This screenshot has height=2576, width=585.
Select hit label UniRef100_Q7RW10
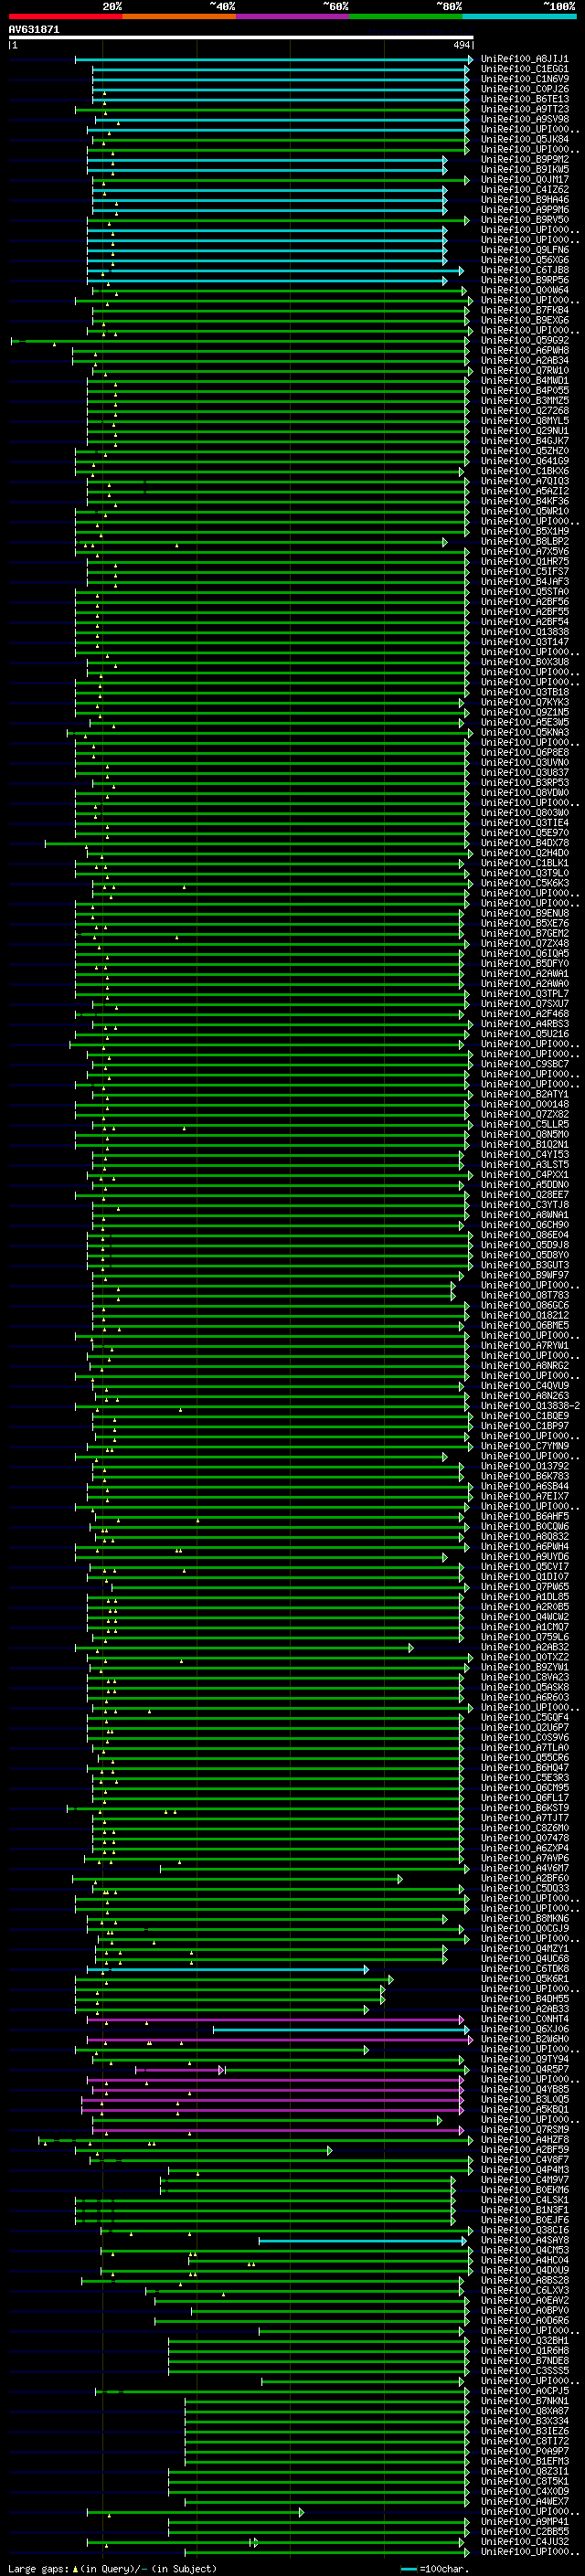524,371
